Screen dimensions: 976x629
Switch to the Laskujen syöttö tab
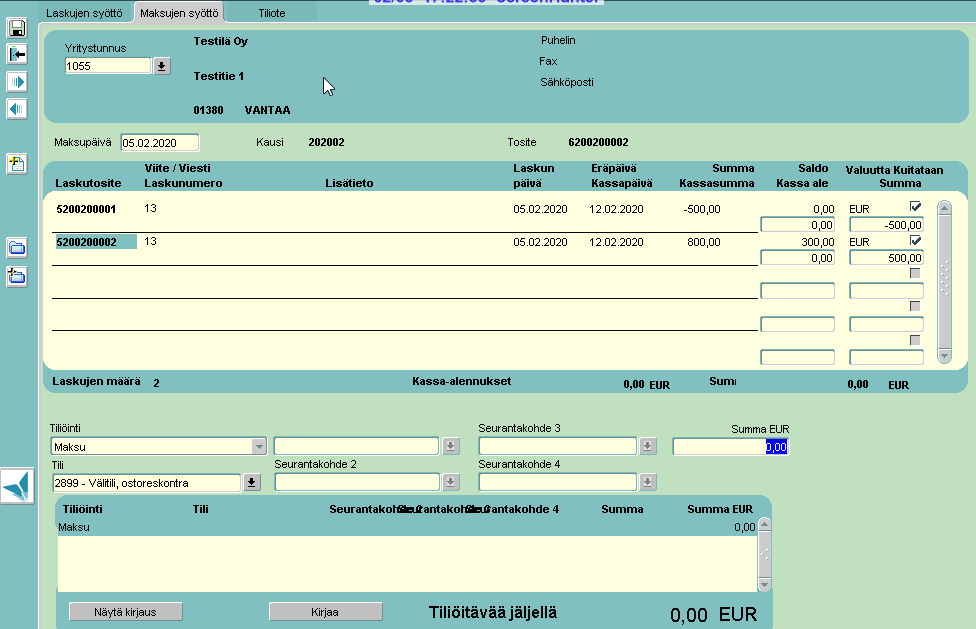click(85, 12)
